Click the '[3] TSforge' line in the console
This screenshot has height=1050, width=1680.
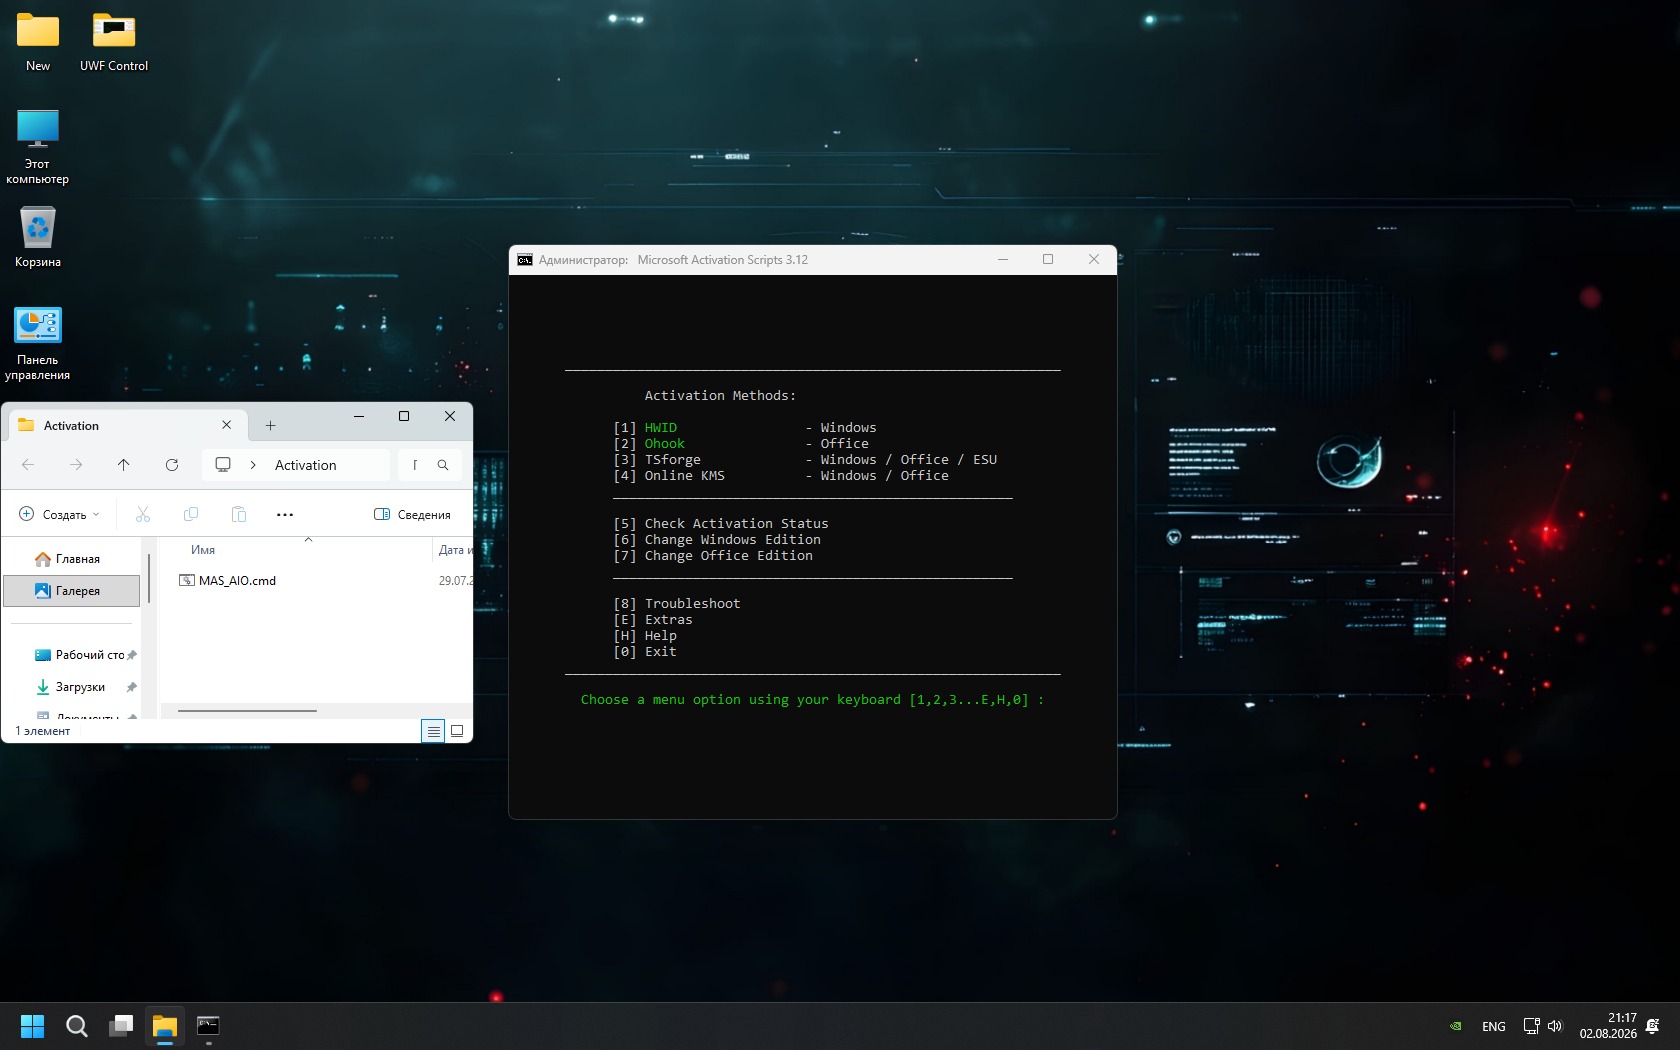tap(805, 460)
